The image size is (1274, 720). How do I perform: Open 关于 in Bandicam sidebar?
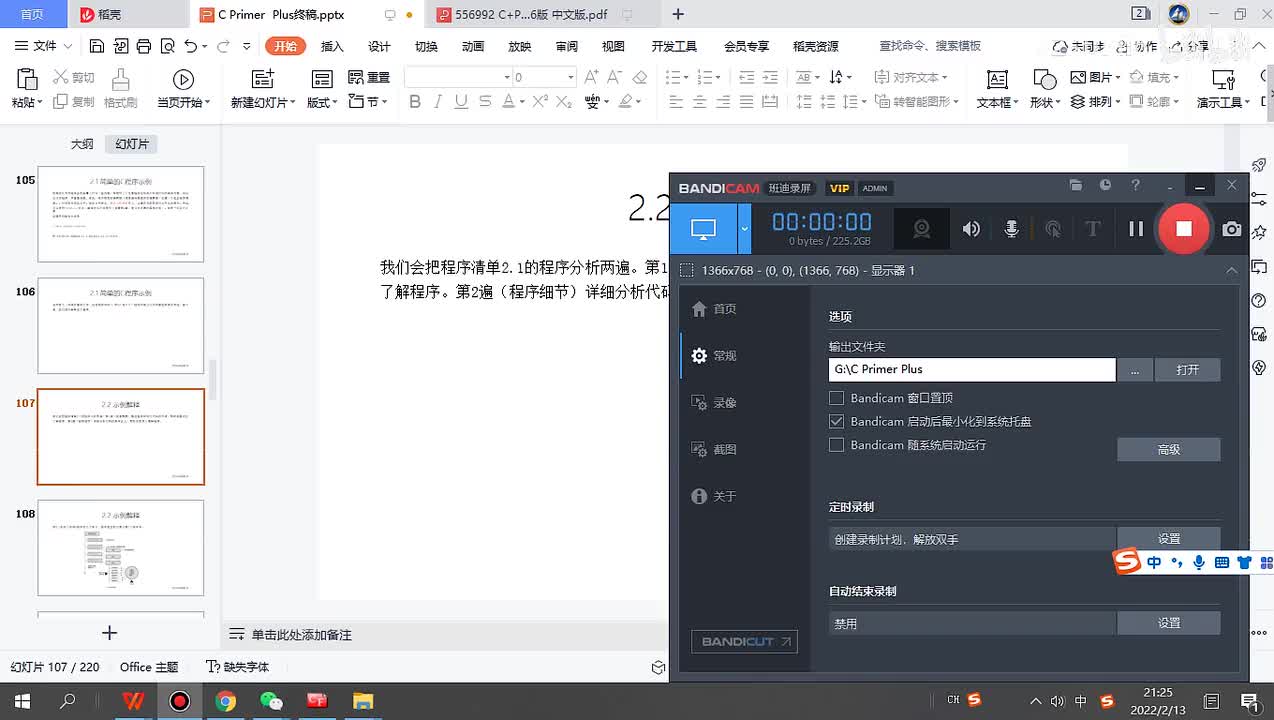(x=714, y=496)
